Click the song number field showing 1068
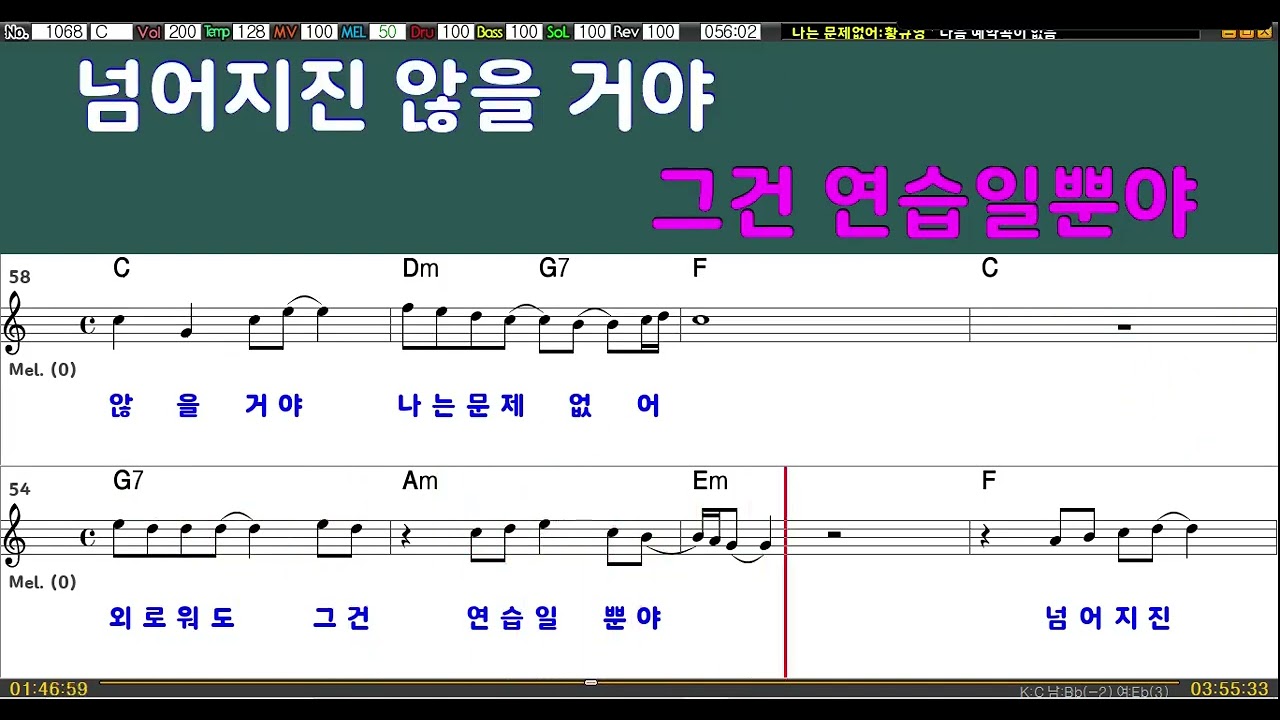 [x=60, y=32]
